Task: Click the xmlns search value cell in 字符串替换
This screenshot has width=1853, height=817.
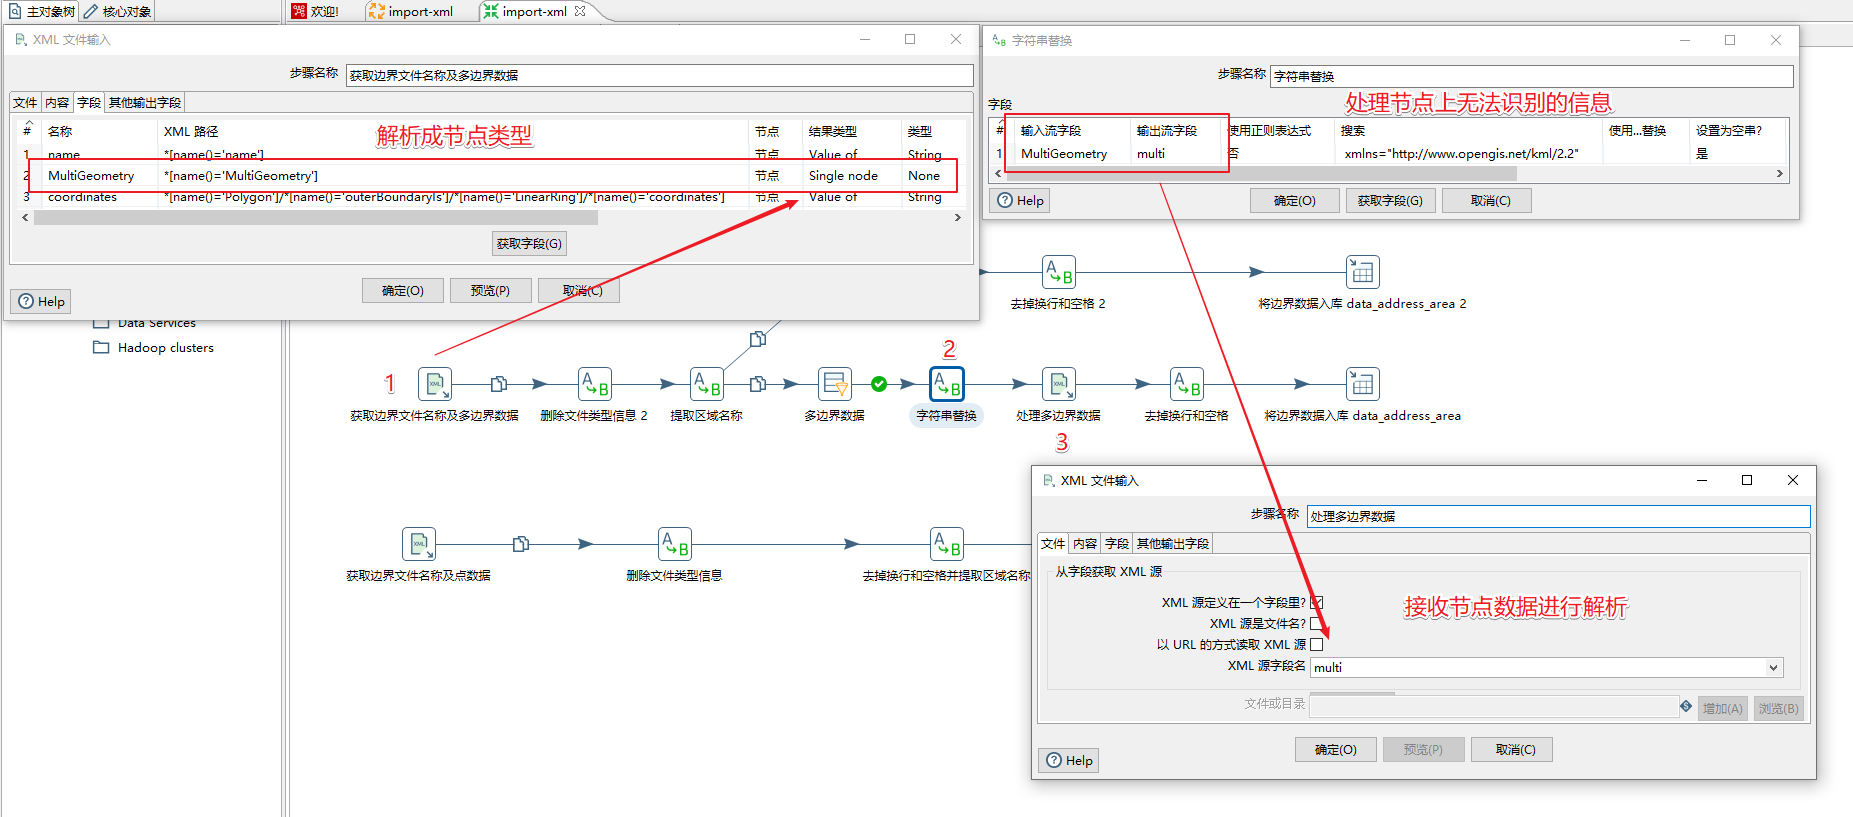Action: pyautogui.click(x=1462, y=153)
